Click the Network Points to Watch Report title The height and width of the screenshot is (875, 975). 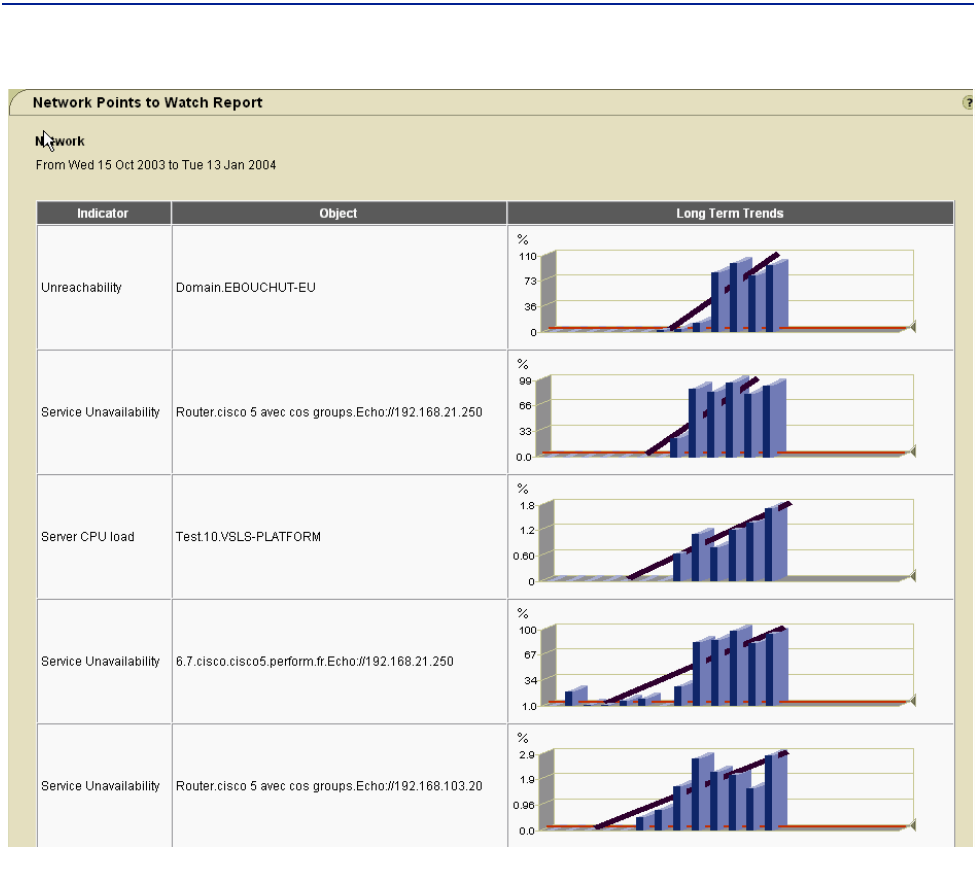coord(147,103)
